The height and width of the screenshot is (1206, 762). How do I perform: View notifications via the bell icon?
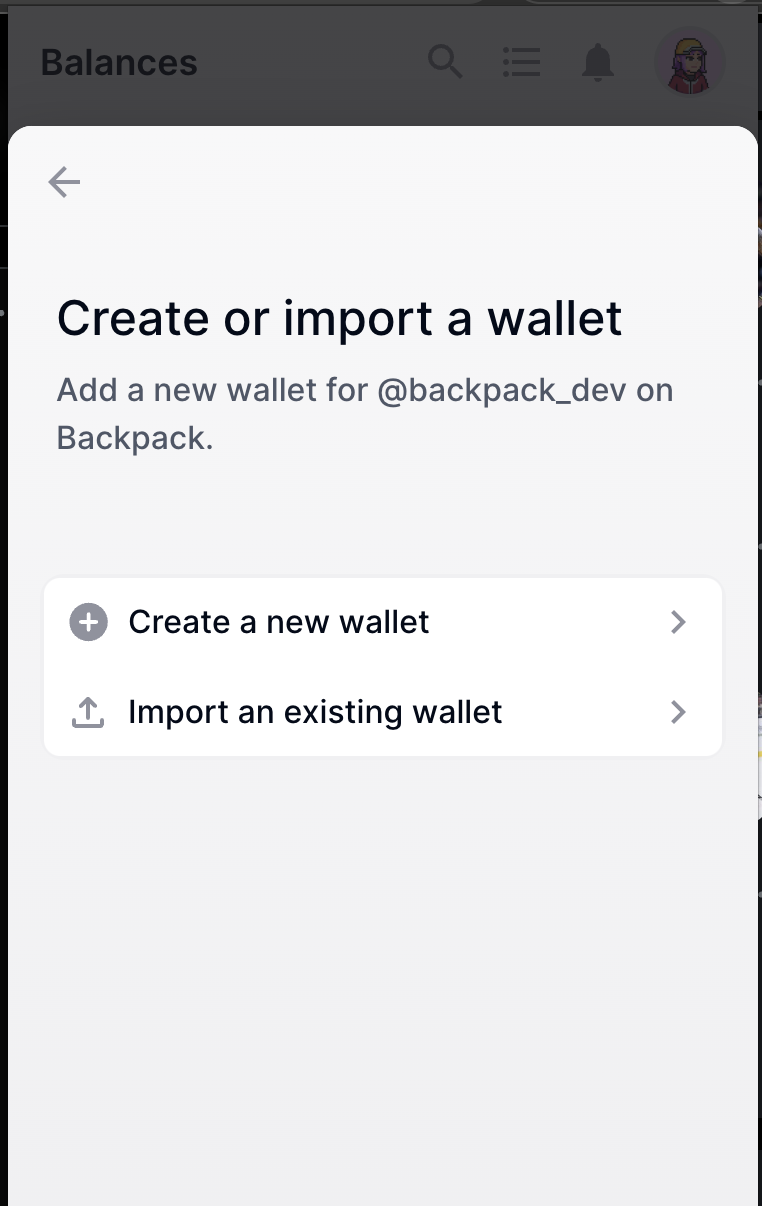pyautogui.click(x=597, y=62)
